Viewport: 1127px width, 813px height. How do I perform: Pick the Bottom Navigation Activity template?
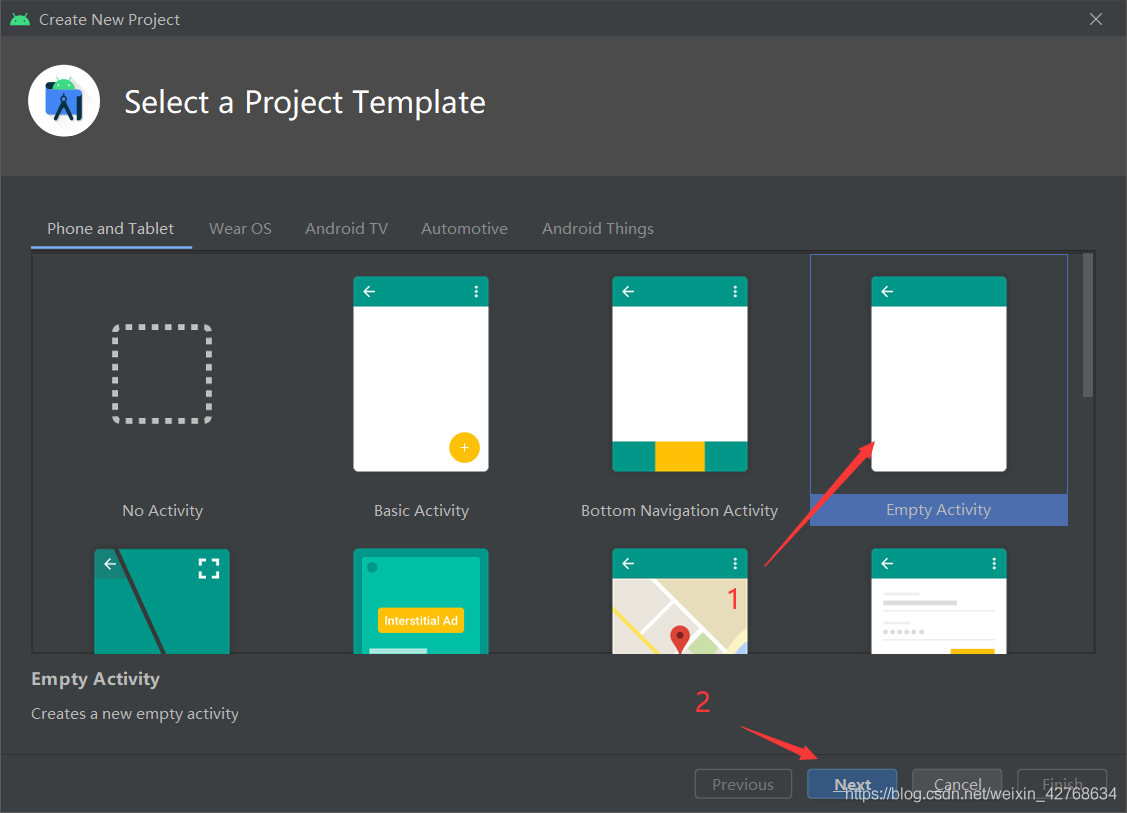pos(679,374)
